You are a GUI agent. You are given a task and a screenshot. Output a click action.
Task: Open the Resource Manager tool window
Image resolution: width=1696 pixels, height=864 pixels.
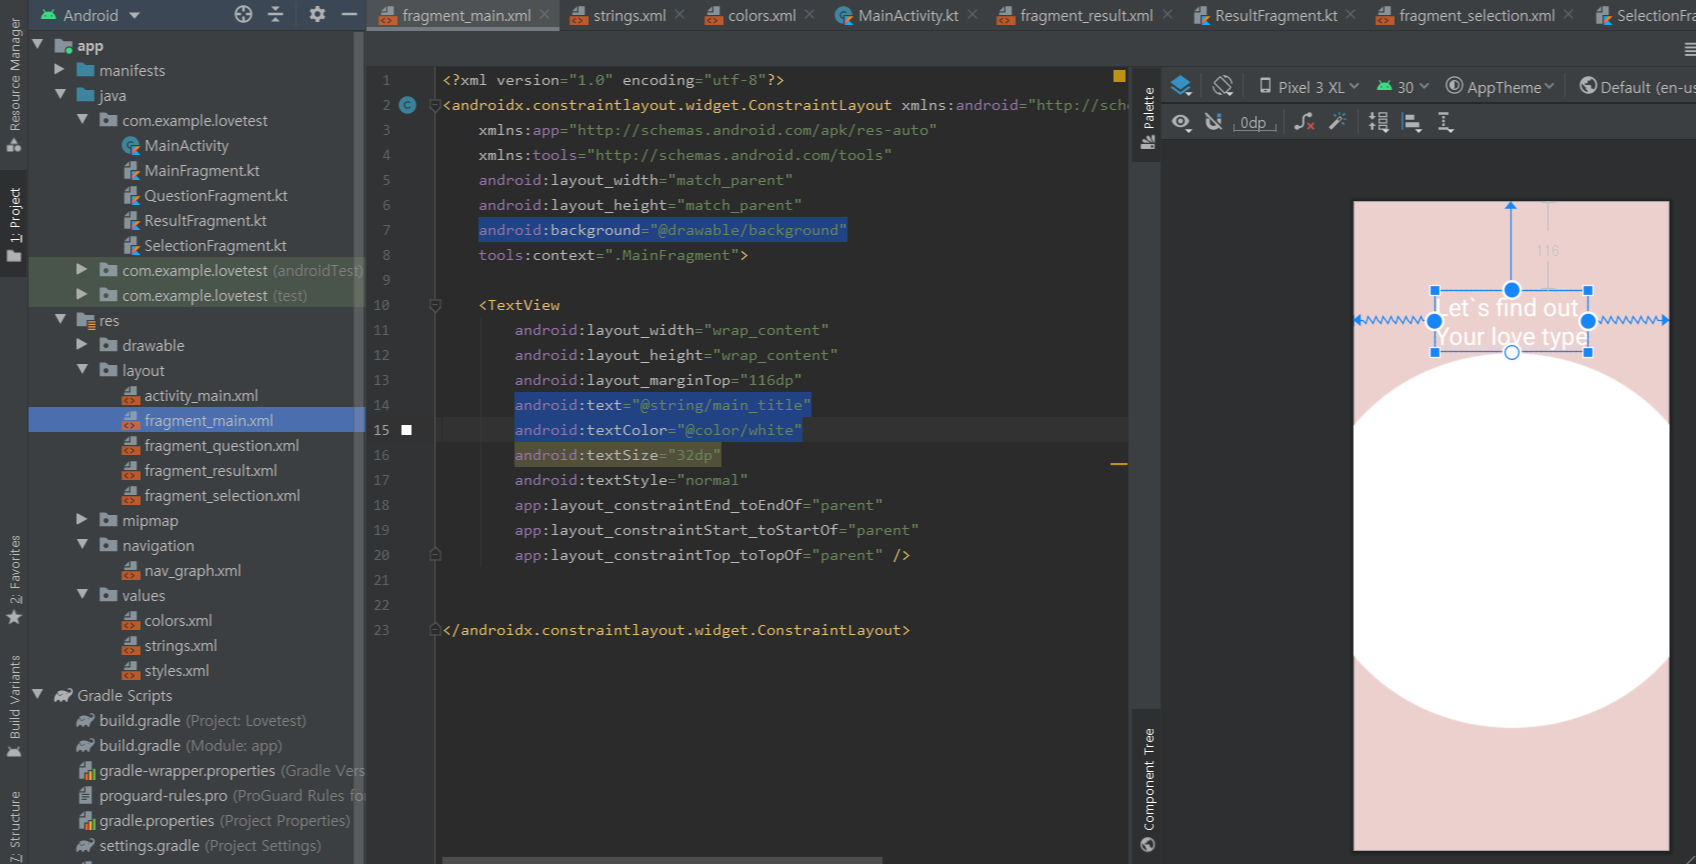(14, 85)
